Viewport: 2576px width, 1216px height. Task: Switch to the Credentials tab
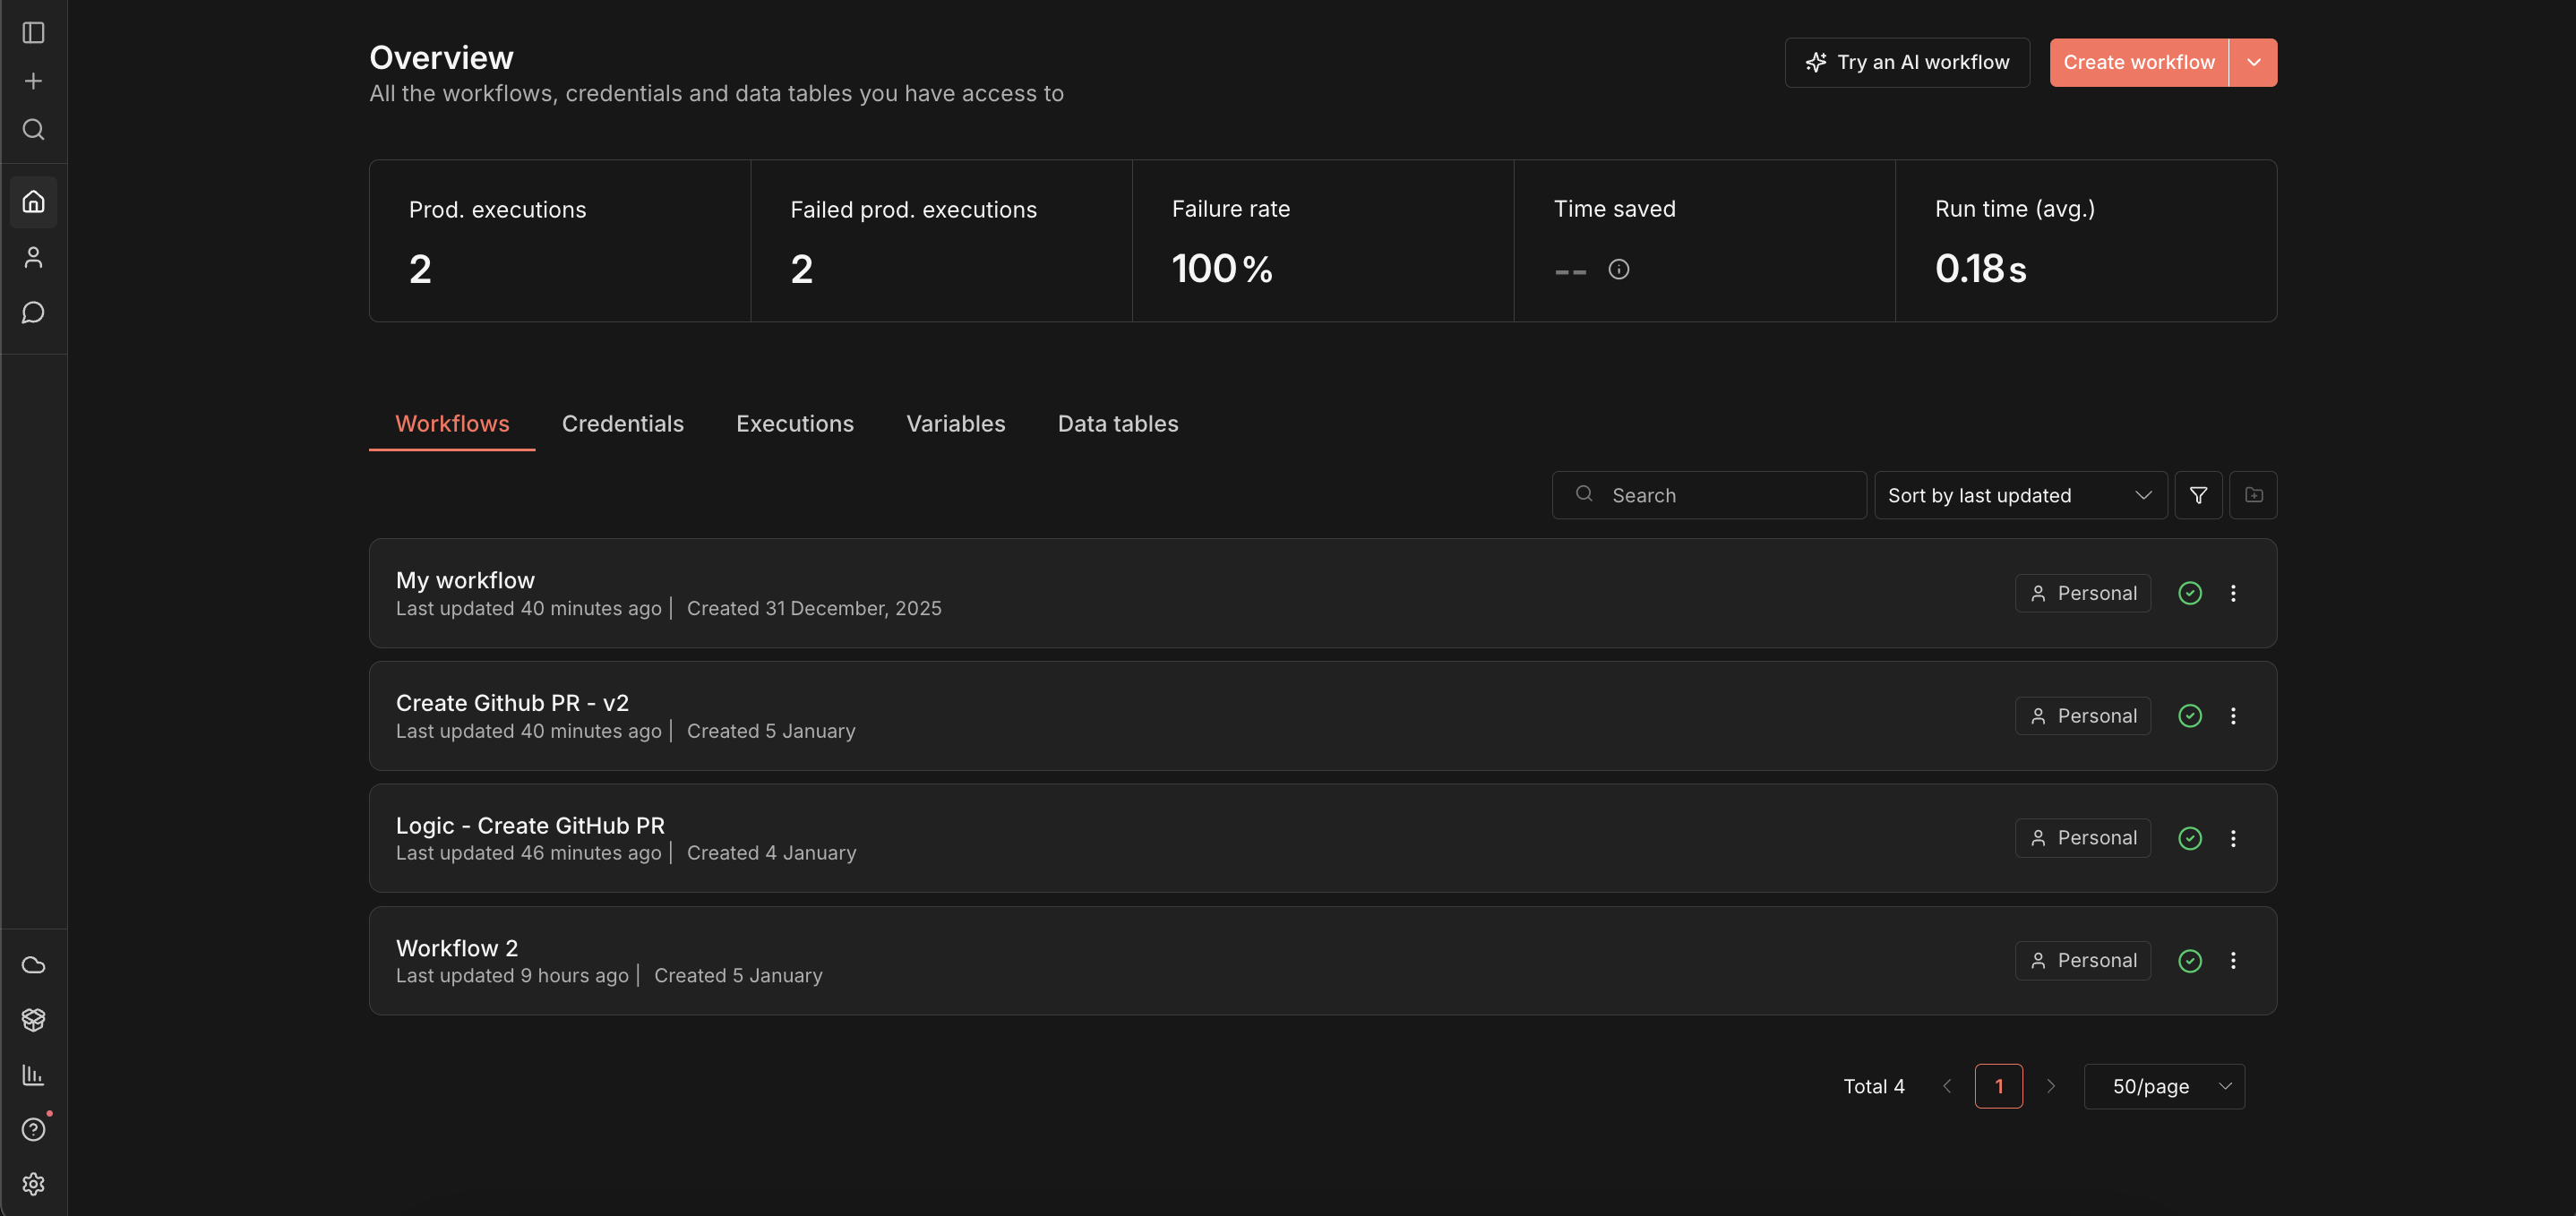tap(623, 423)
